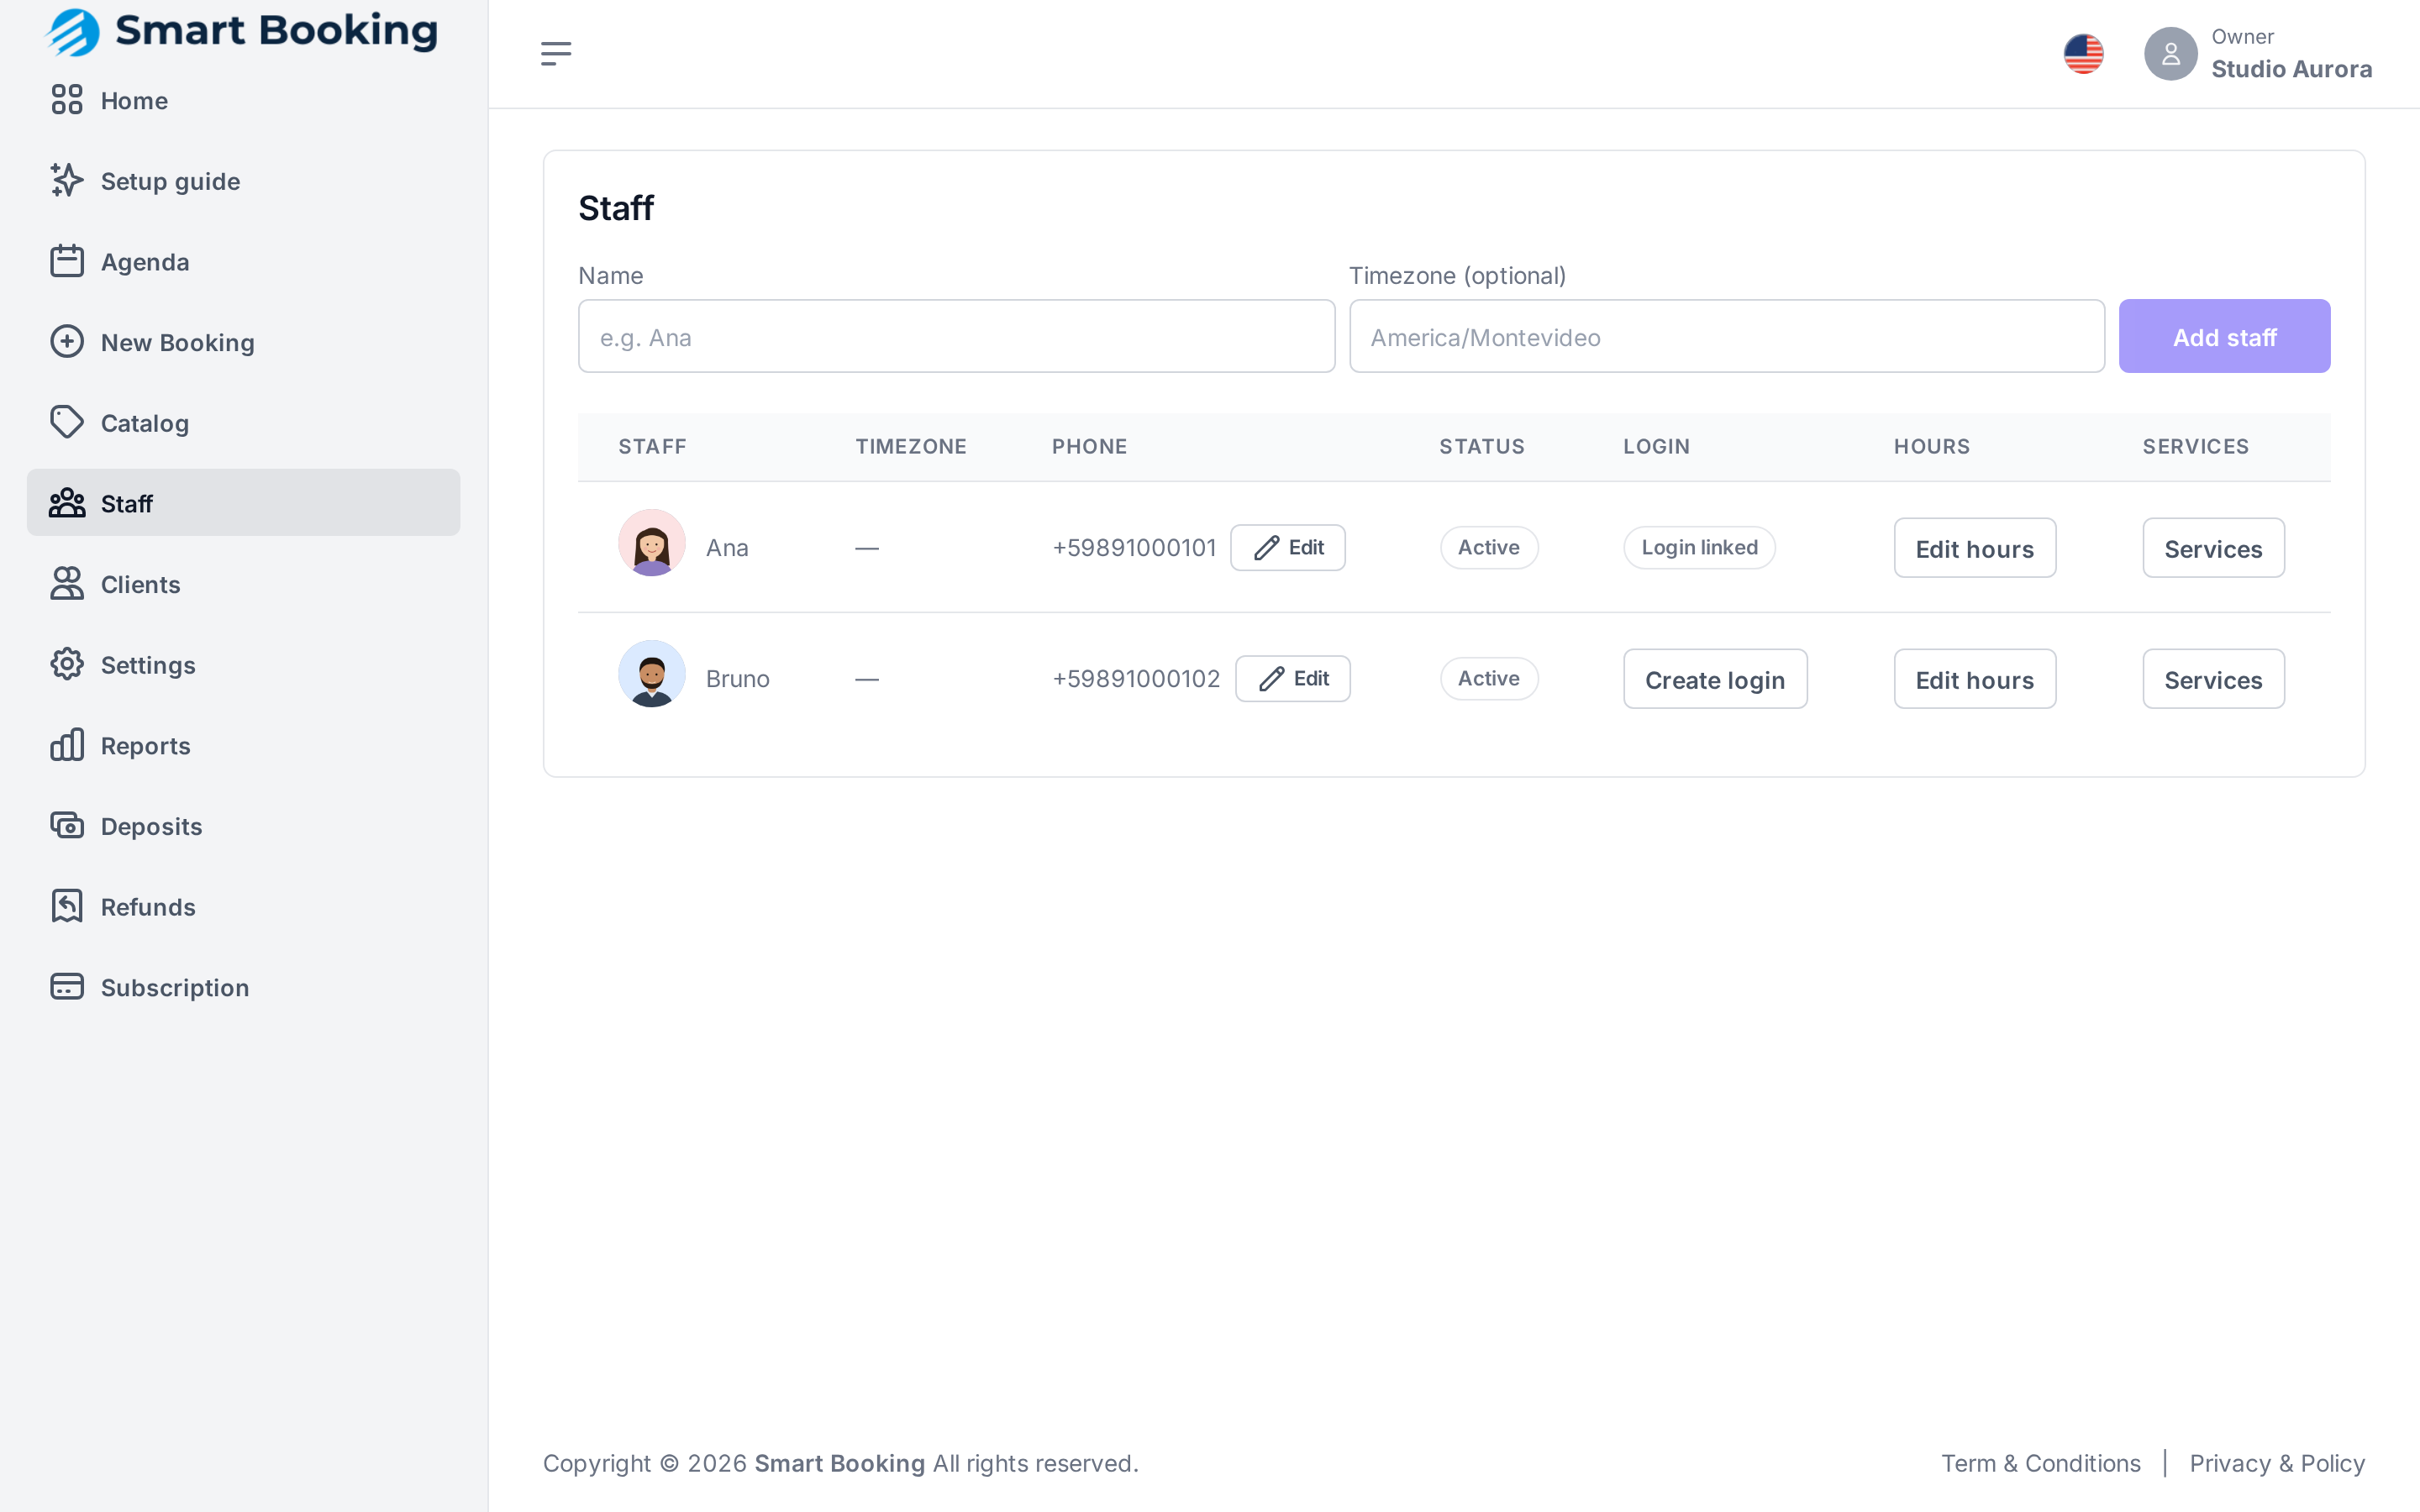Screen dimensions: 2420x1512
Task: Open Services for Ana
Action: (2213, 548)
